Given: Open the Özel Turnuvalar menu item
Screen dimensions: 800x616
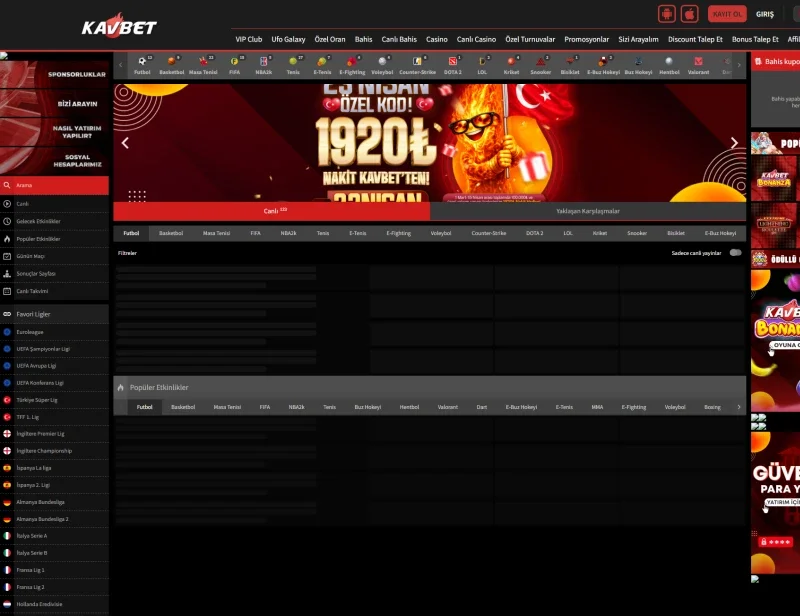Looking at the screenshot, I should point(530,39).
